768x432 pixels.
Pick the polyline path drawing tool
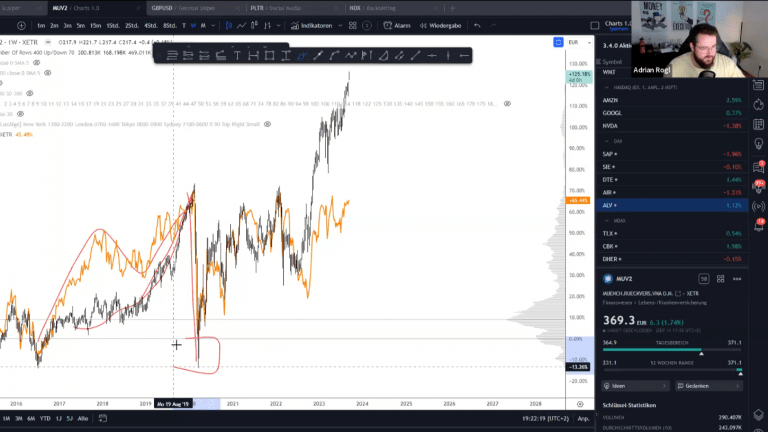coord(350,56)
